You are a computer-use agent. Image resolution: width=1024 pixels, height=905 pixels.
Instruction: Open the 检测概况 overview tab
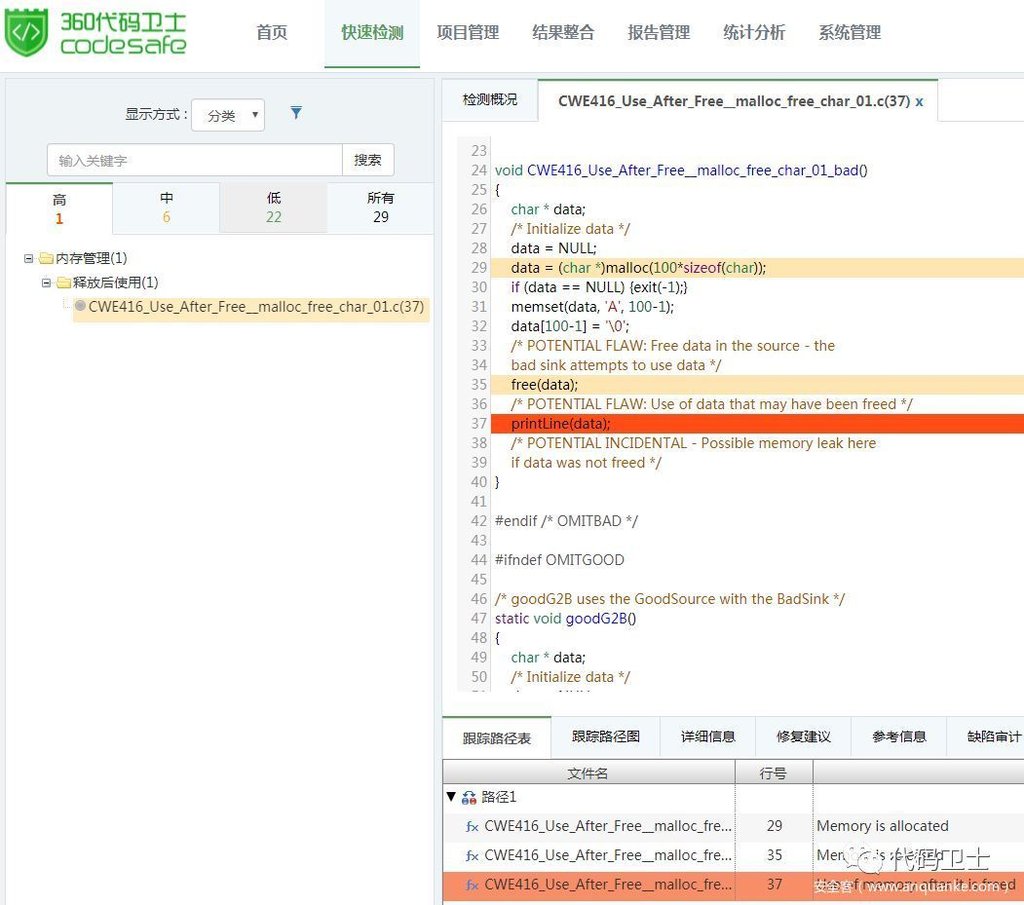pos(490,100)
